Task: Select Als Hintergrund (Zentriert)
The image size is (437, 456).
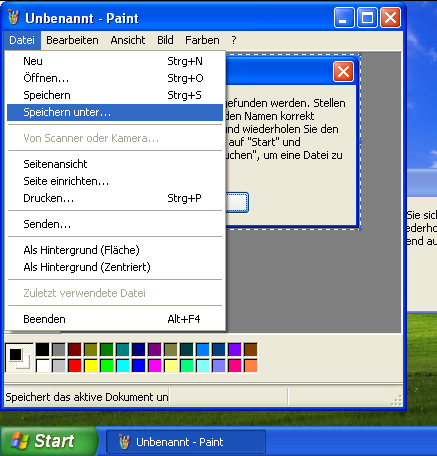Action: point(115,267)
